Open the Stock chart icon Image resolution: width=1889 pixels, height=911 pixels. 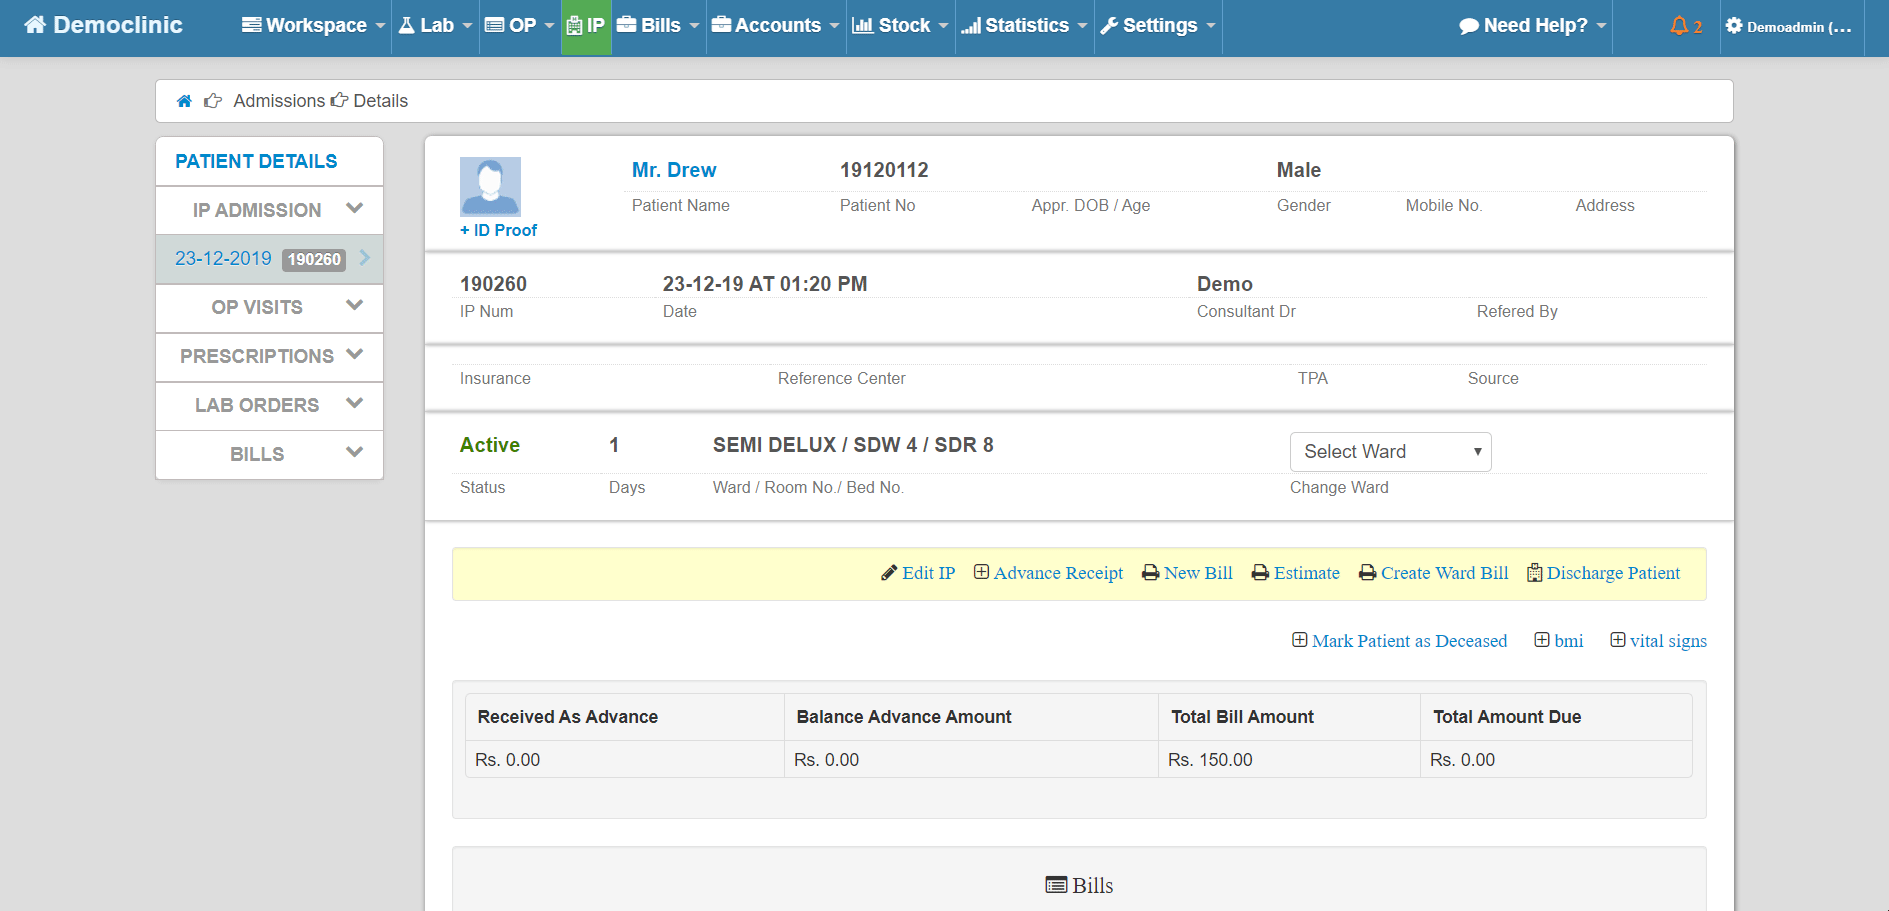[864, 25]
